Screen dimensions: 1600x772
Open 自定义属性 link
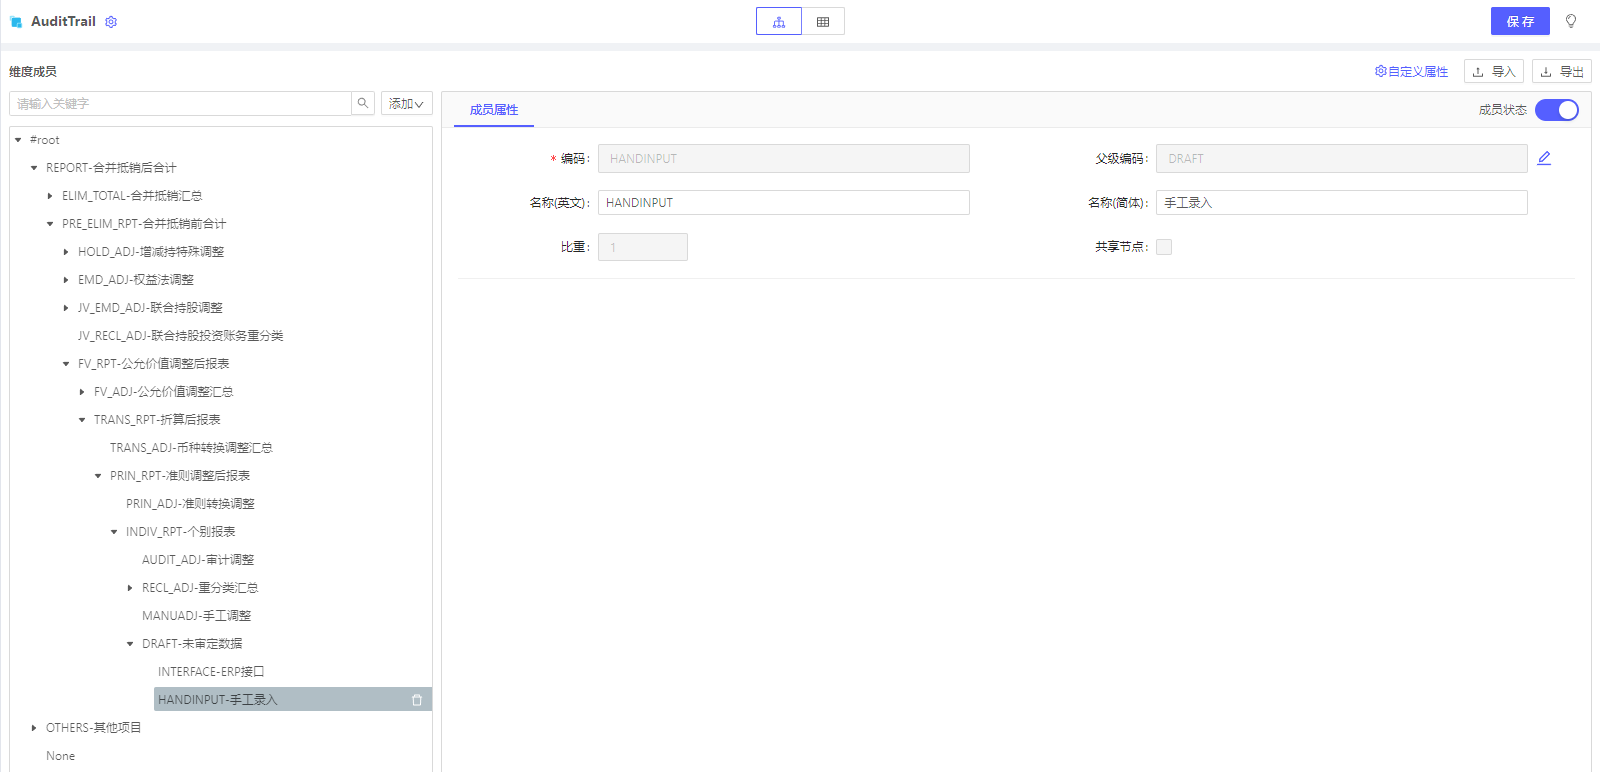click(x=1411, y=72)
